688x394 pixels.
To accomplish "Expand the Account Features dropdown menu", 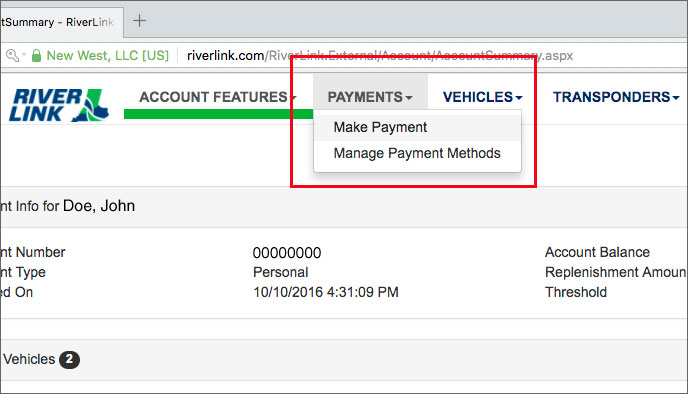I will [x=218, y=97].
